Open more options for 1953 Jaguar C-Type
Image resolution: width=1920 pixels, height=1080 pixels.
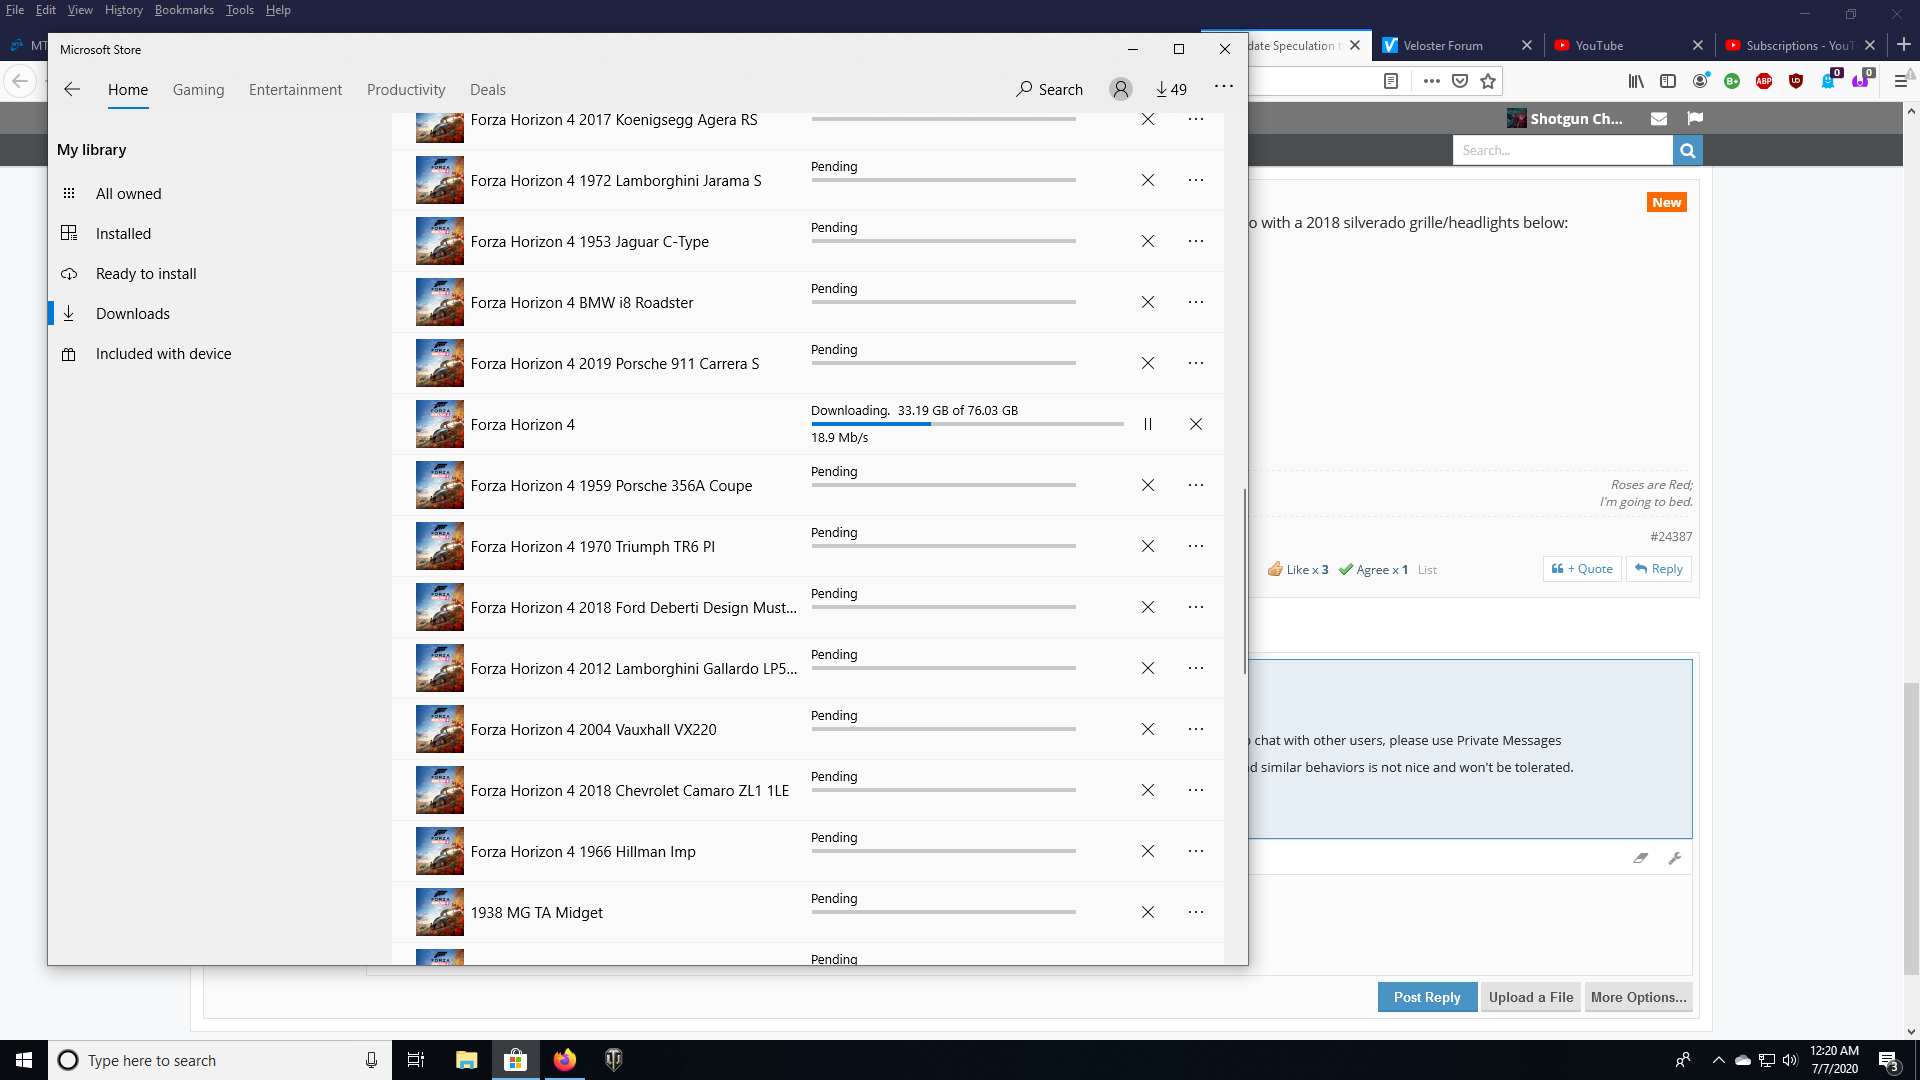(x=1196, y=241)
